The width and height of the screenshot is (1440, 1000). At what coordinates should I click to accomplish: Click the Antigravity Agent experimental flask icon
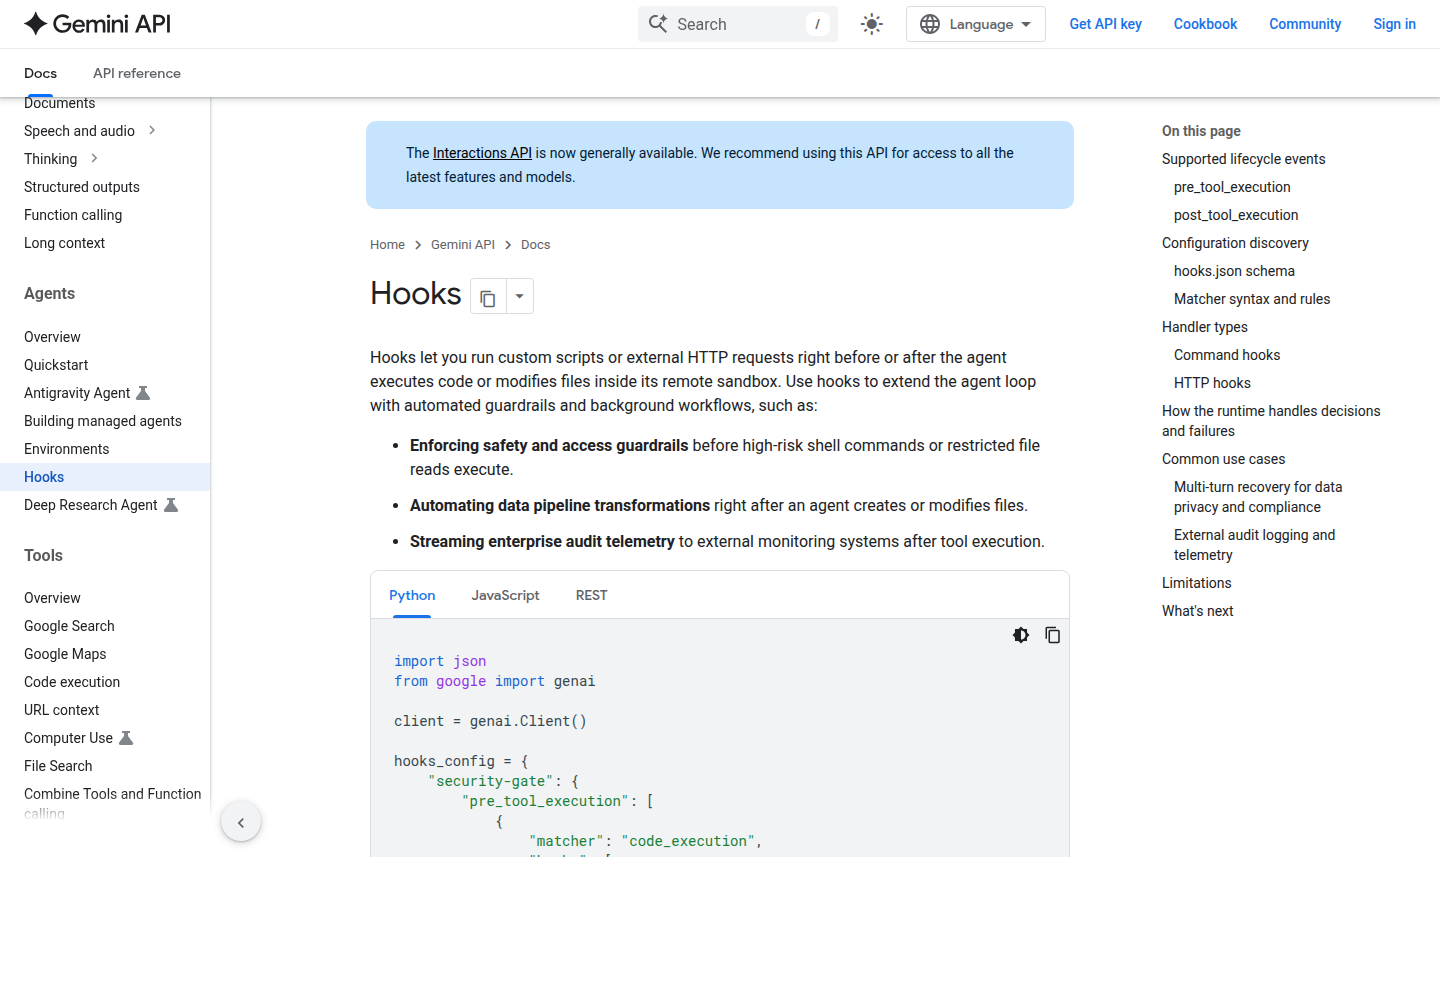[x=143, y=393]
